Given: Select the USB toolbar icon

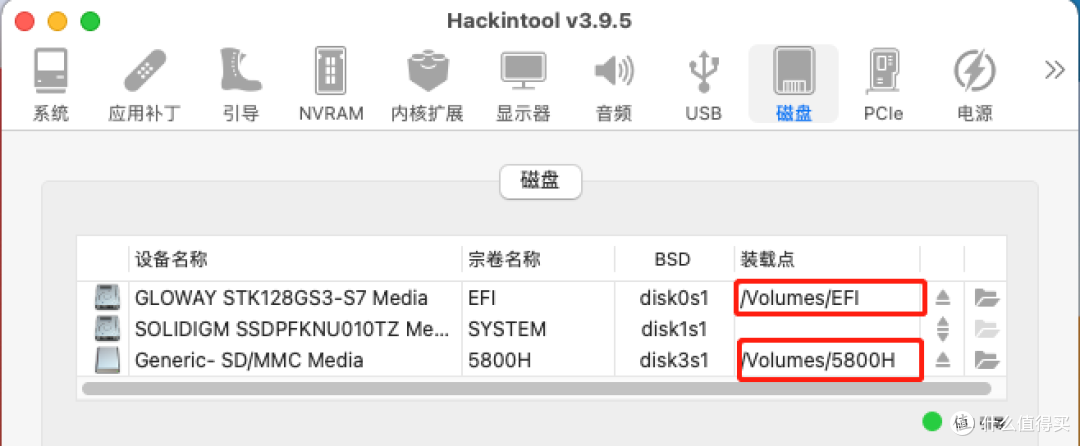Looking at the screenshot, I should coord(703,85).
